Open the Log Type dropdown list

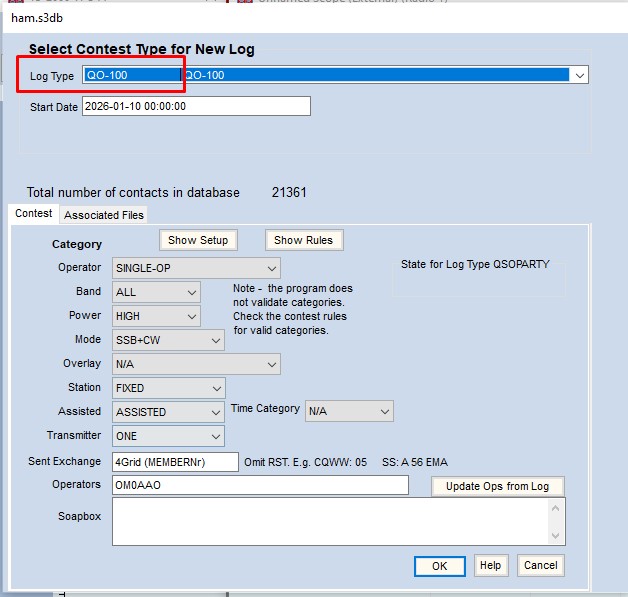coord(578,75)
